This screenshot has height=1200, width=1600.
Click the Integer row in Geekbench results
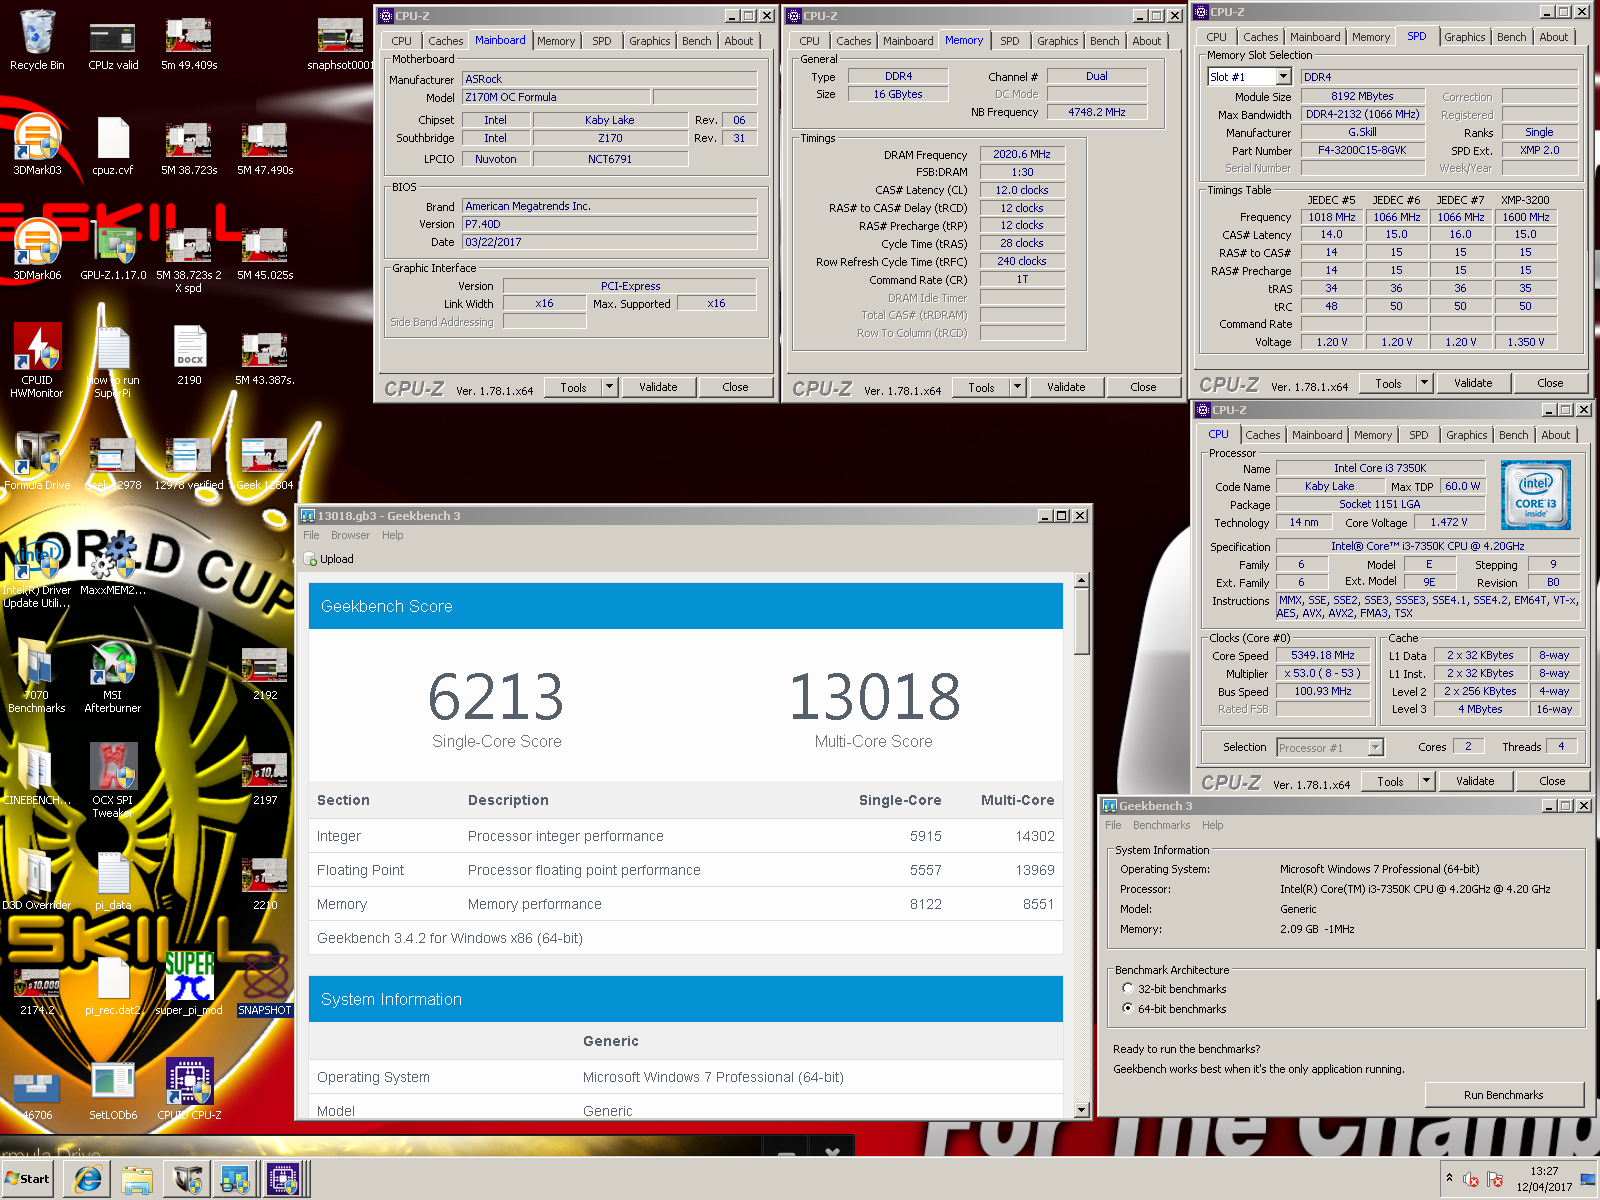(x=685, y=836)
